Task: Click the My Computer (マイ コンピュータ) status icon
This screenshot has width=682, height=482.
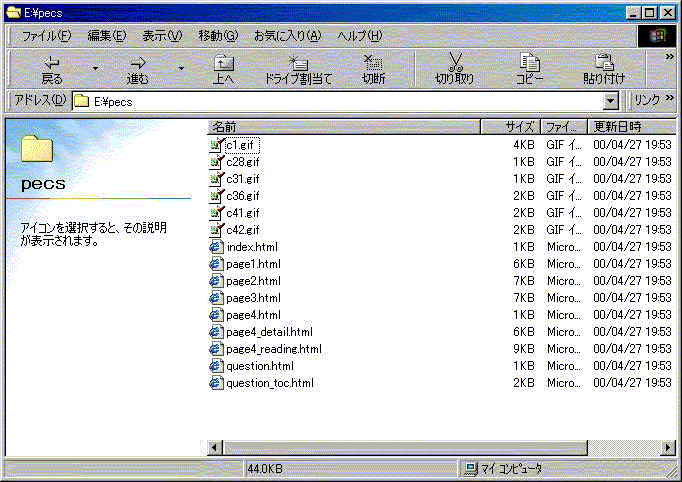Action: coord(470,469)
